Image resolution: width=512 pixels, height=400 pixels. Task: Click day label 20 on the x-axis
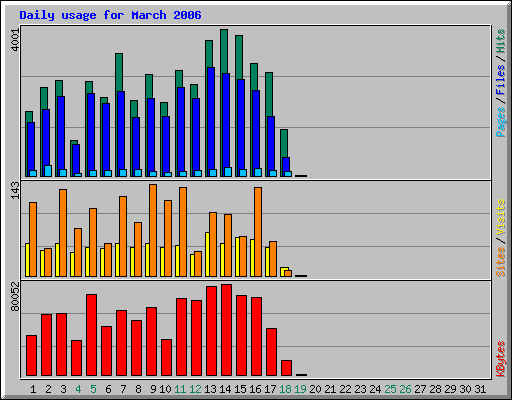point(315,389)
